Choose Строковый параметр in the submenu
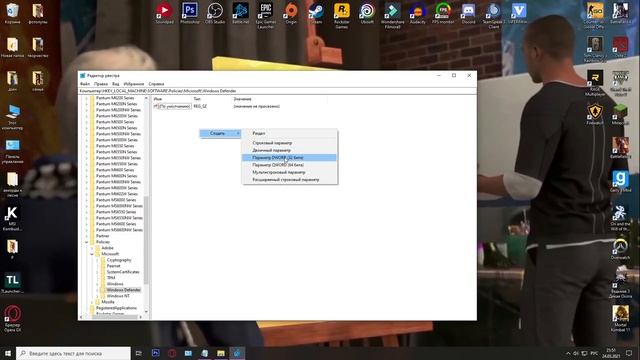The height and width of the screenshot is (360, 640). click(289, 143)
